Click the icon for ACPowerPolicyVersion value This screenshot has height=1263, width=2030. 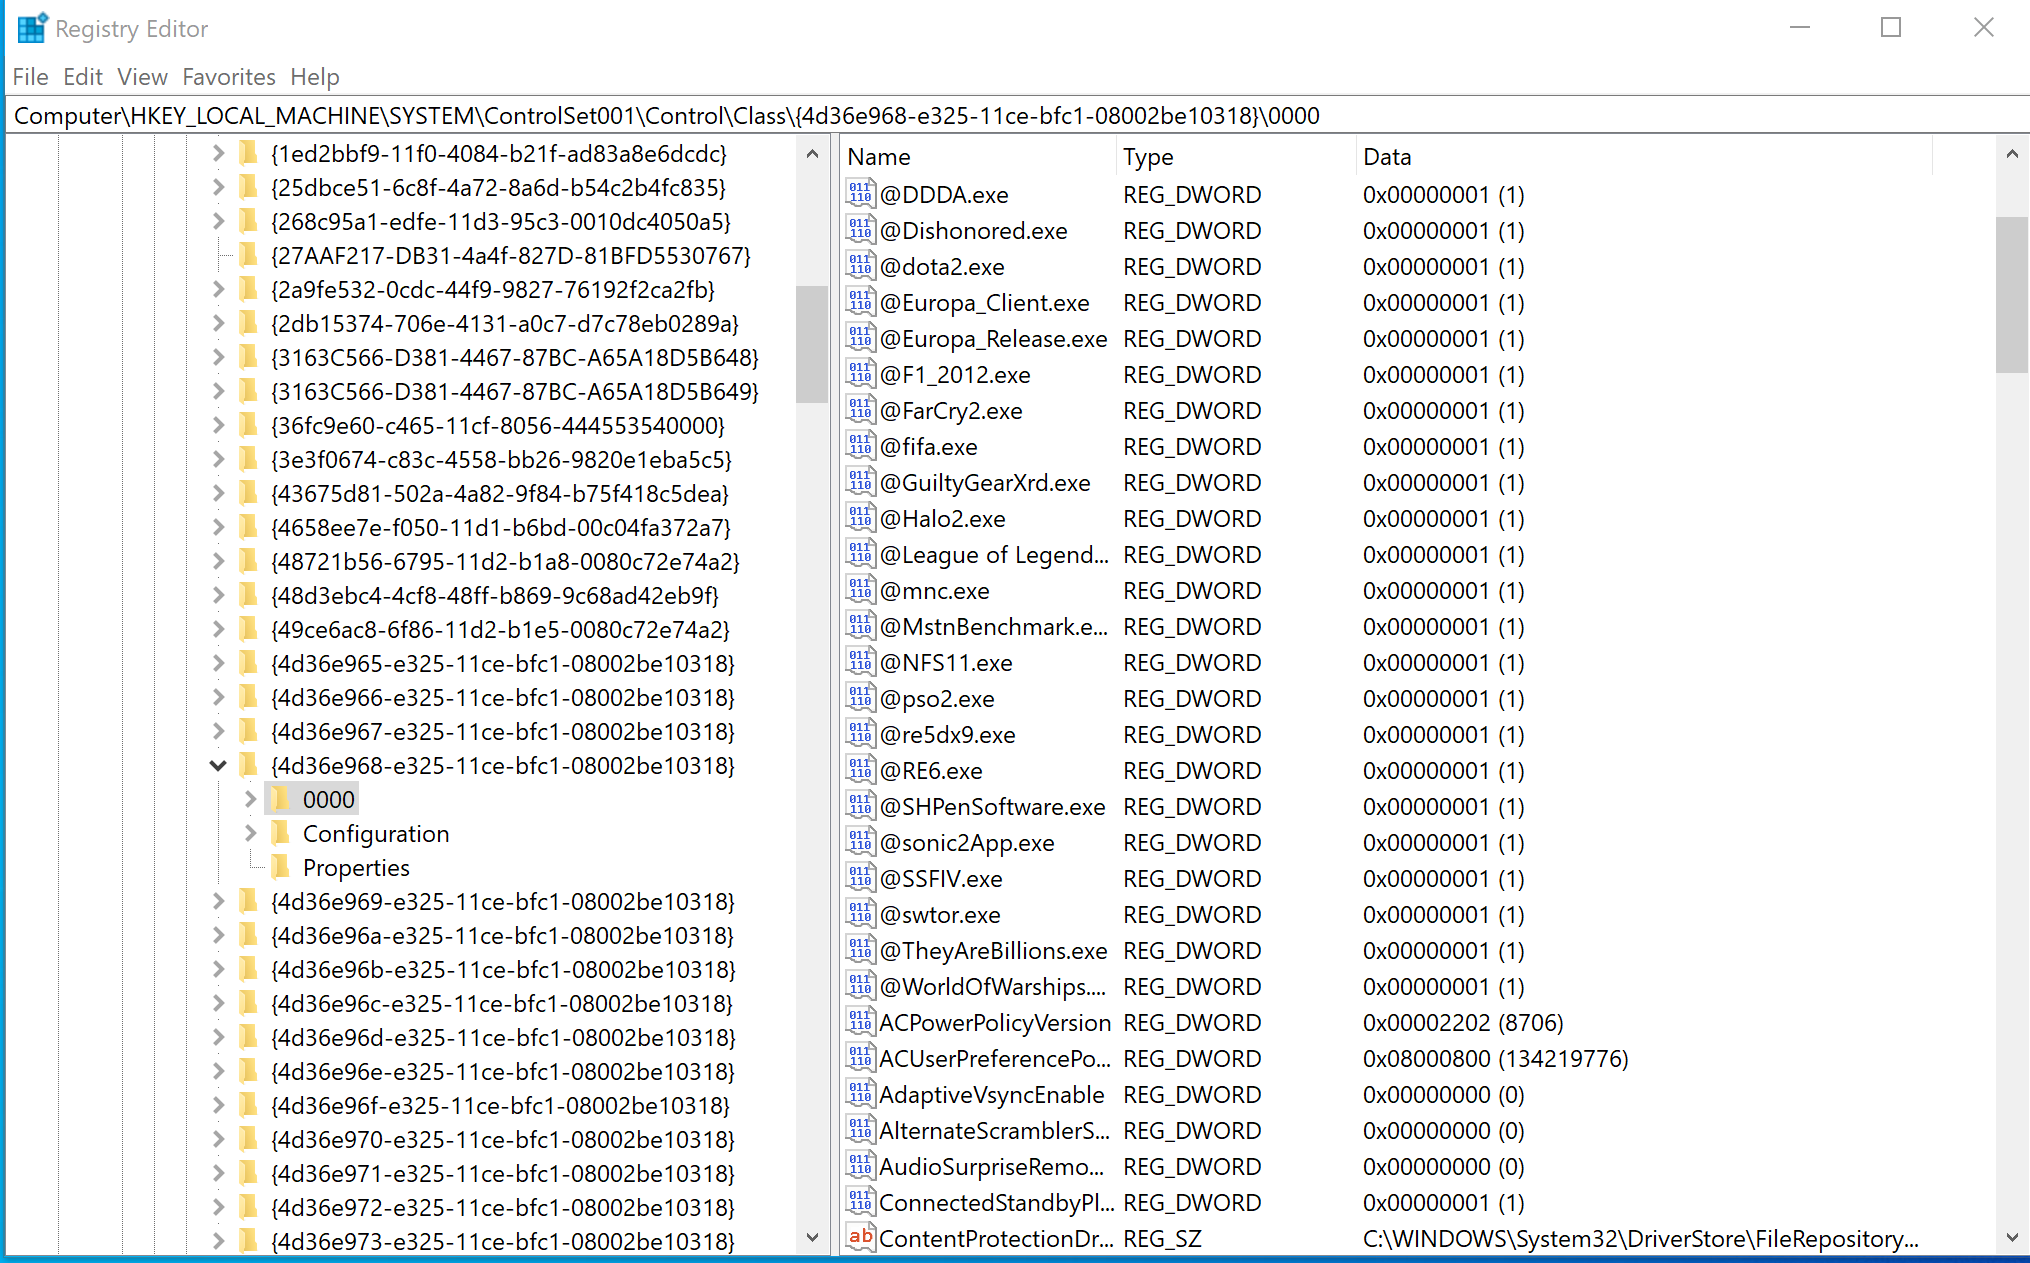(x=860, y=1022)
